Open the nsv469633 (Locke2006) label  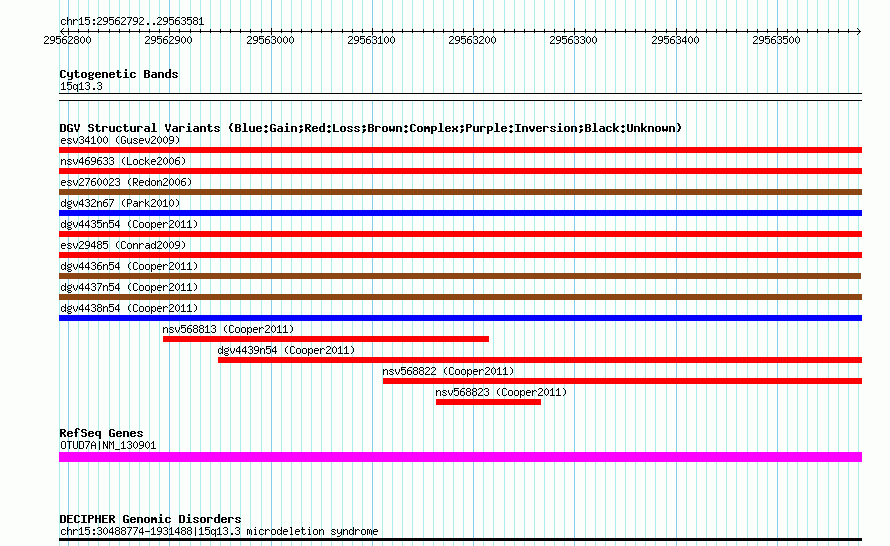pyautogui.click(x=123, y=161)
